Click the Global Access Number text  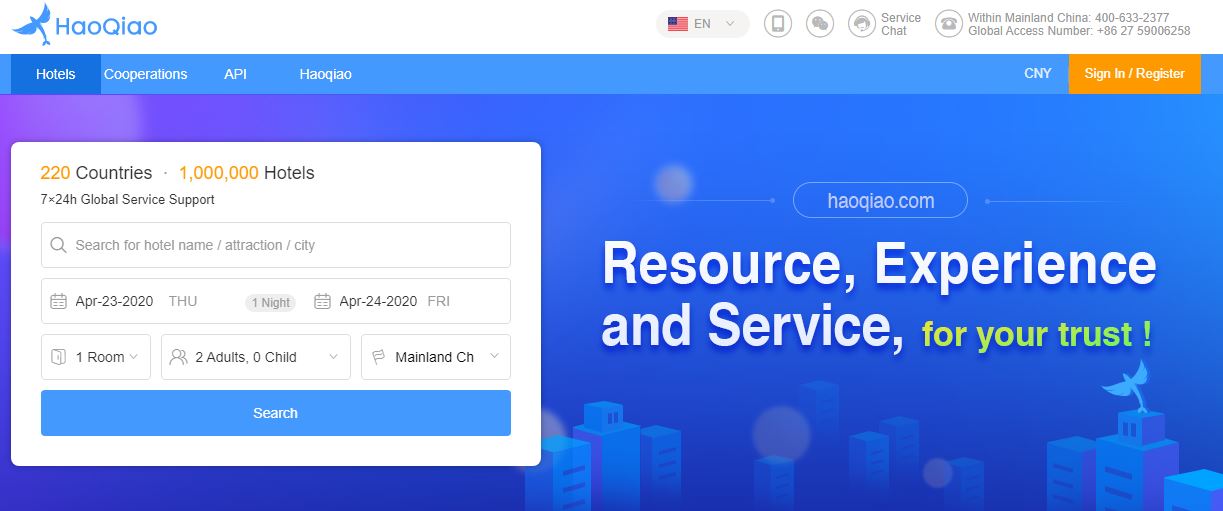click(x=1079, y=31)
